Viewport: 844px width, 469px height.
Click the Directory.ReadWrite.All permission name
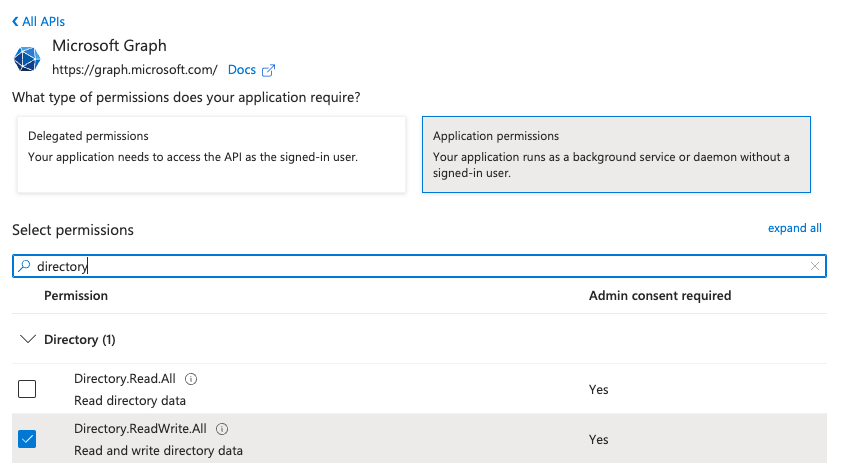pyautogui.click(x=140, y=429)
